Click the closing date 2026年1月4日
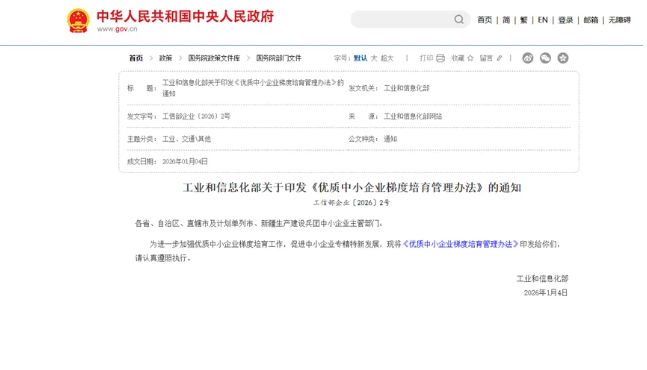This screenshot has width=647, height=370. 545,293
